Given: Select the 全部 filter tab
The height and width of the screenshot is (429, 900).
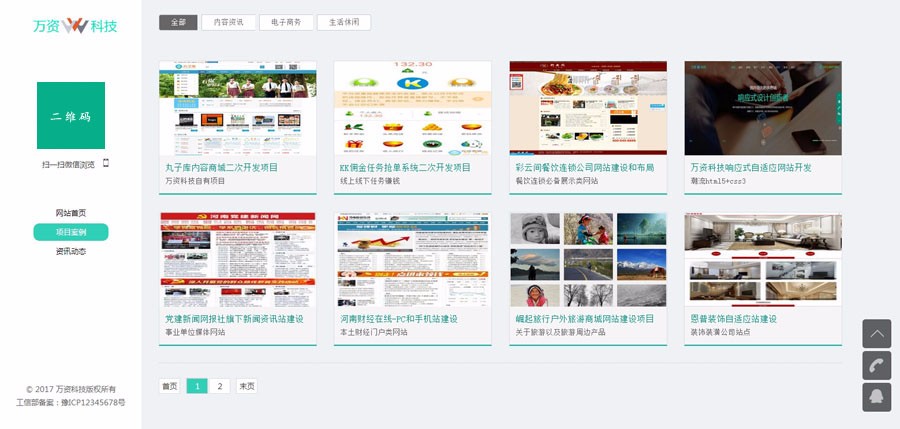Looking at the screenshot, I should point(179,22).
